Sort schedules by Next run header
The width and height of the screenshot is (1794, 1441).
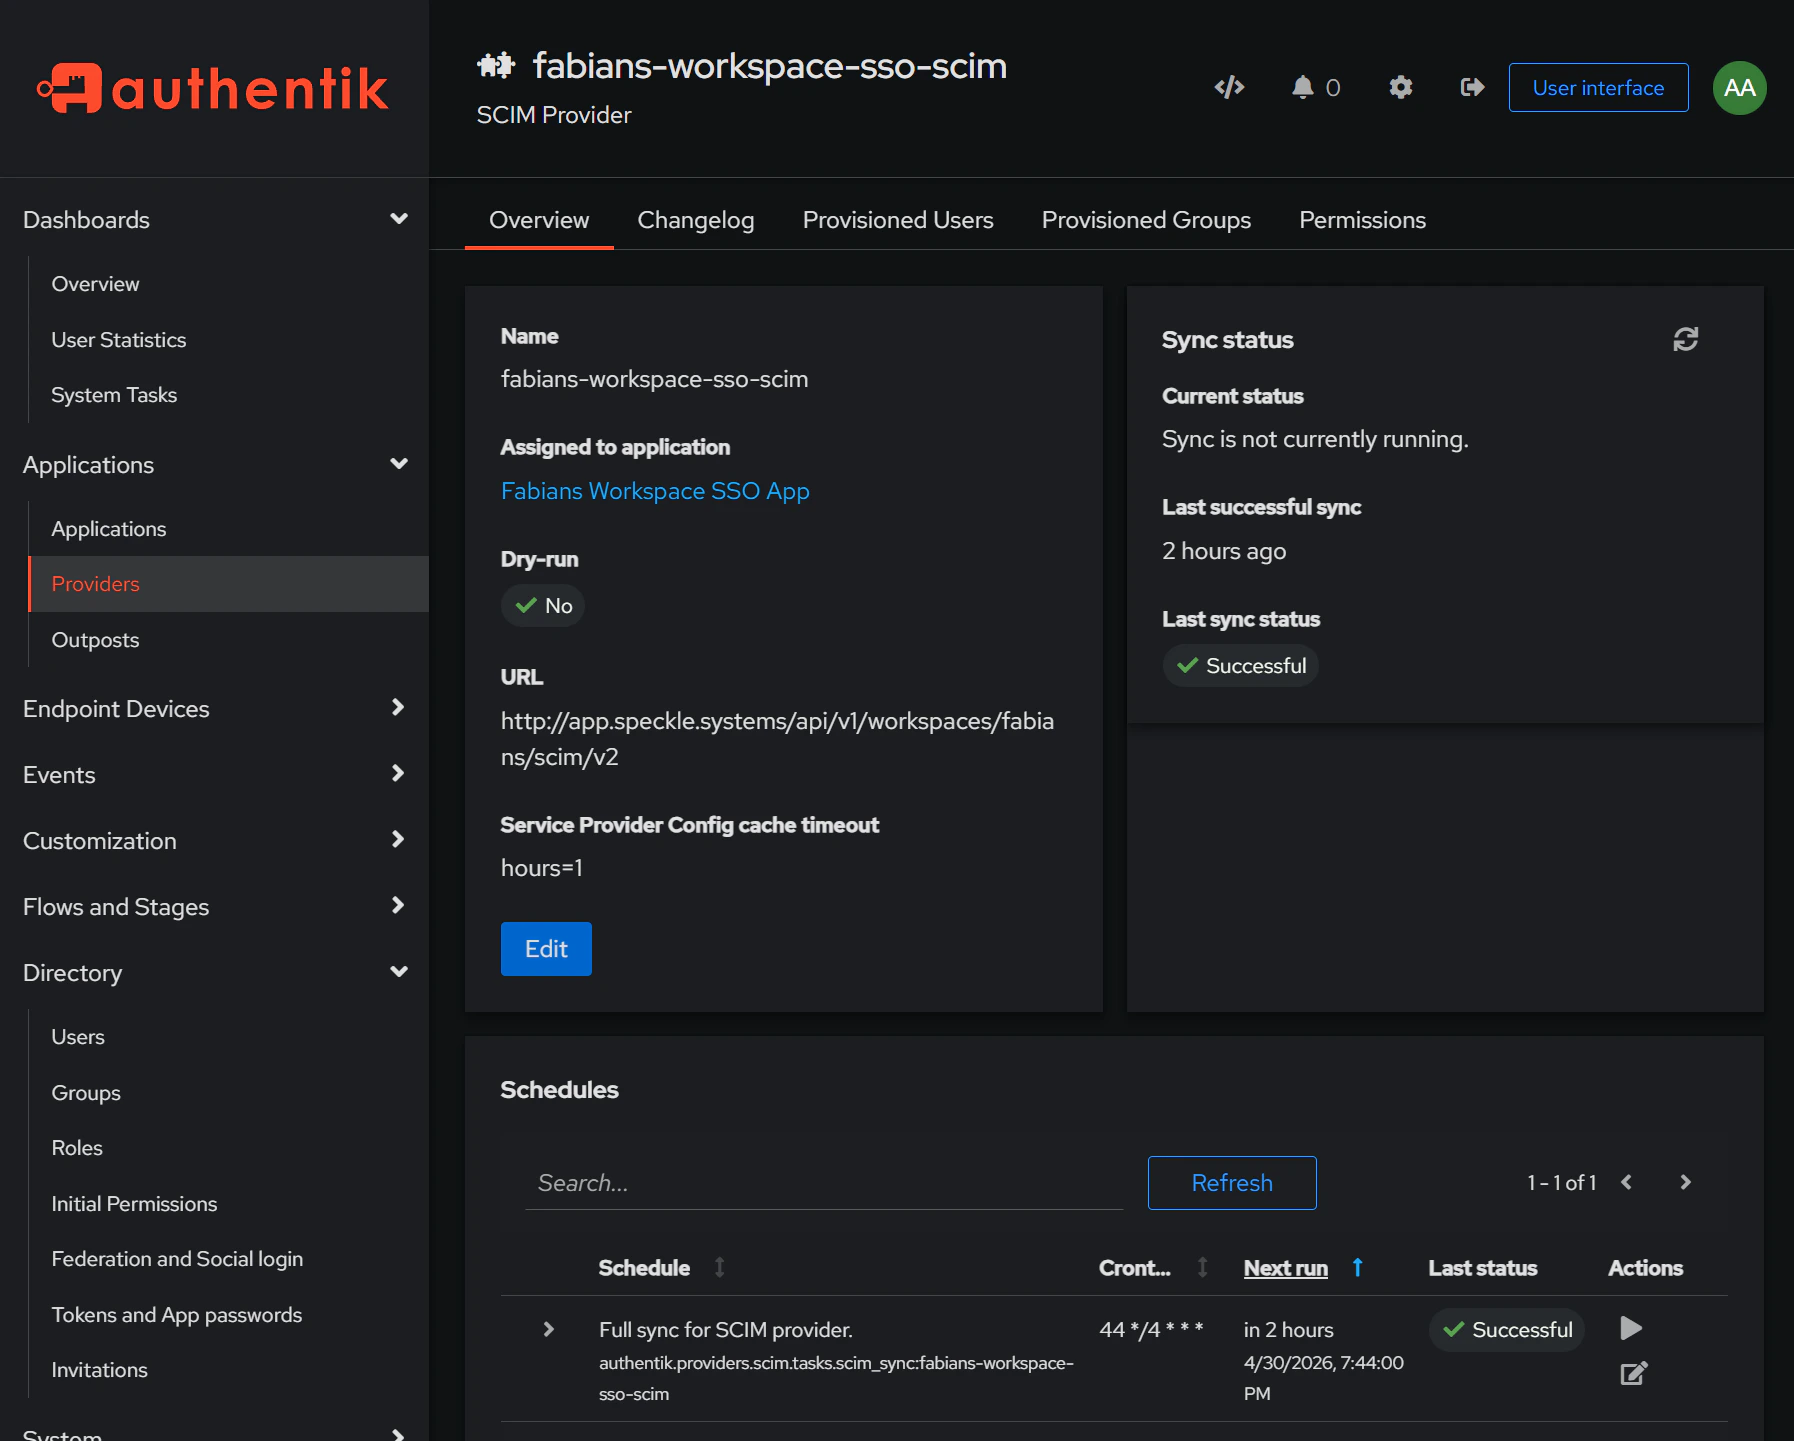click(x=1285, y=1268)
